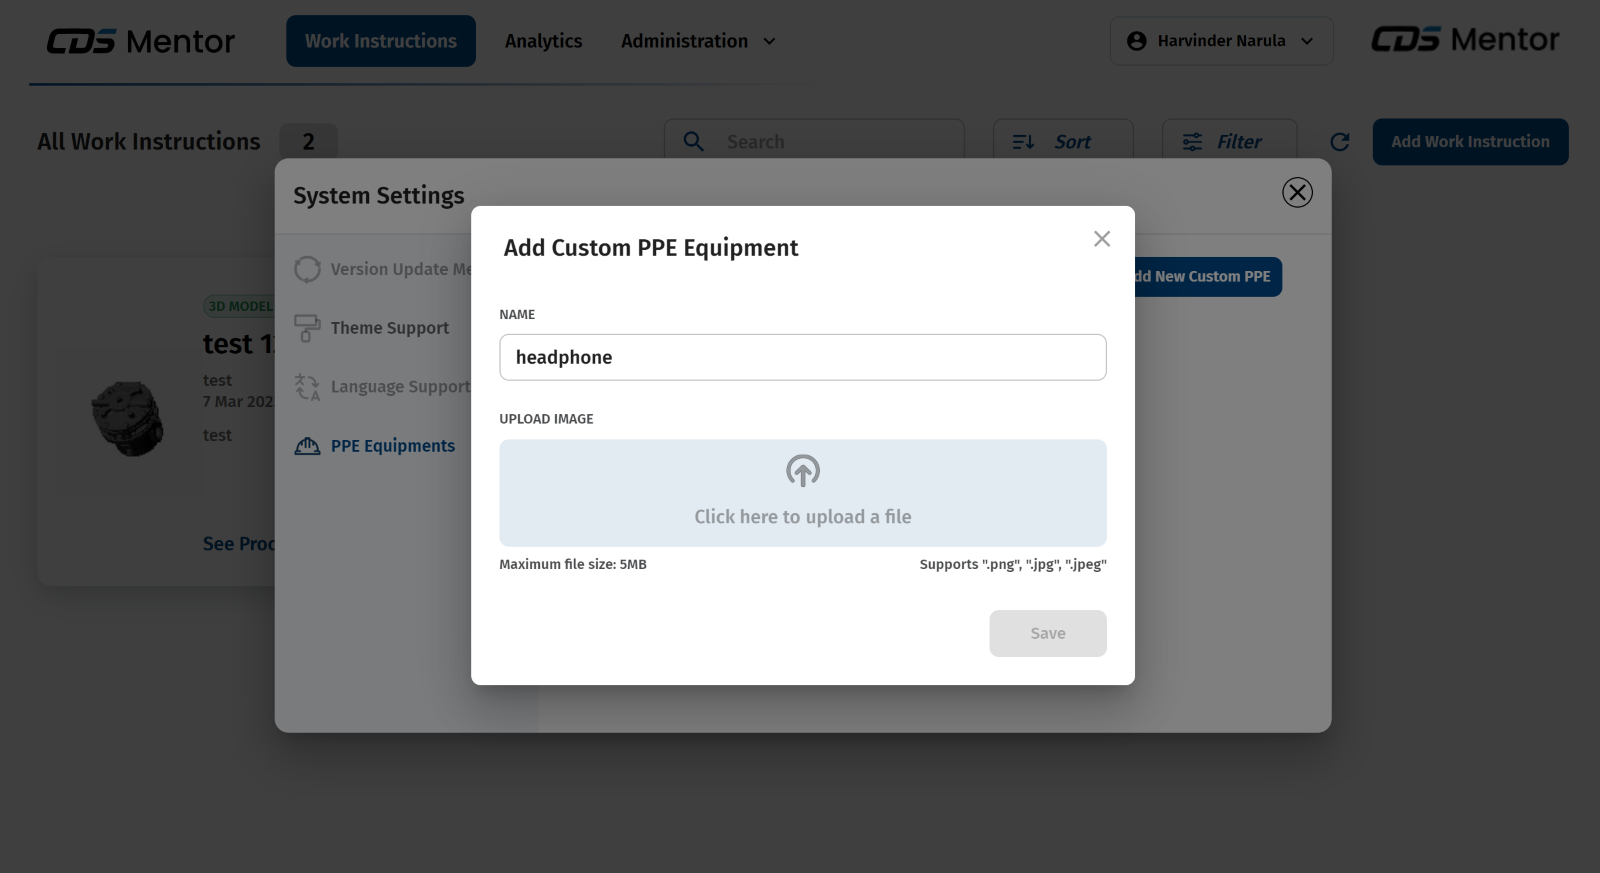Click the Name field containing headphone

click(802, 357)
